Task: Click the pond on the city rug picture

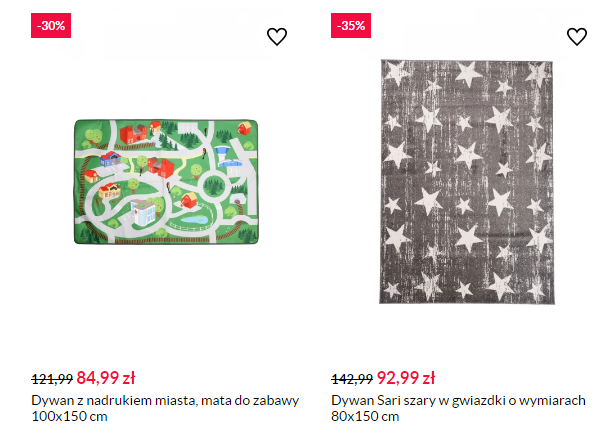Action: 195,215
